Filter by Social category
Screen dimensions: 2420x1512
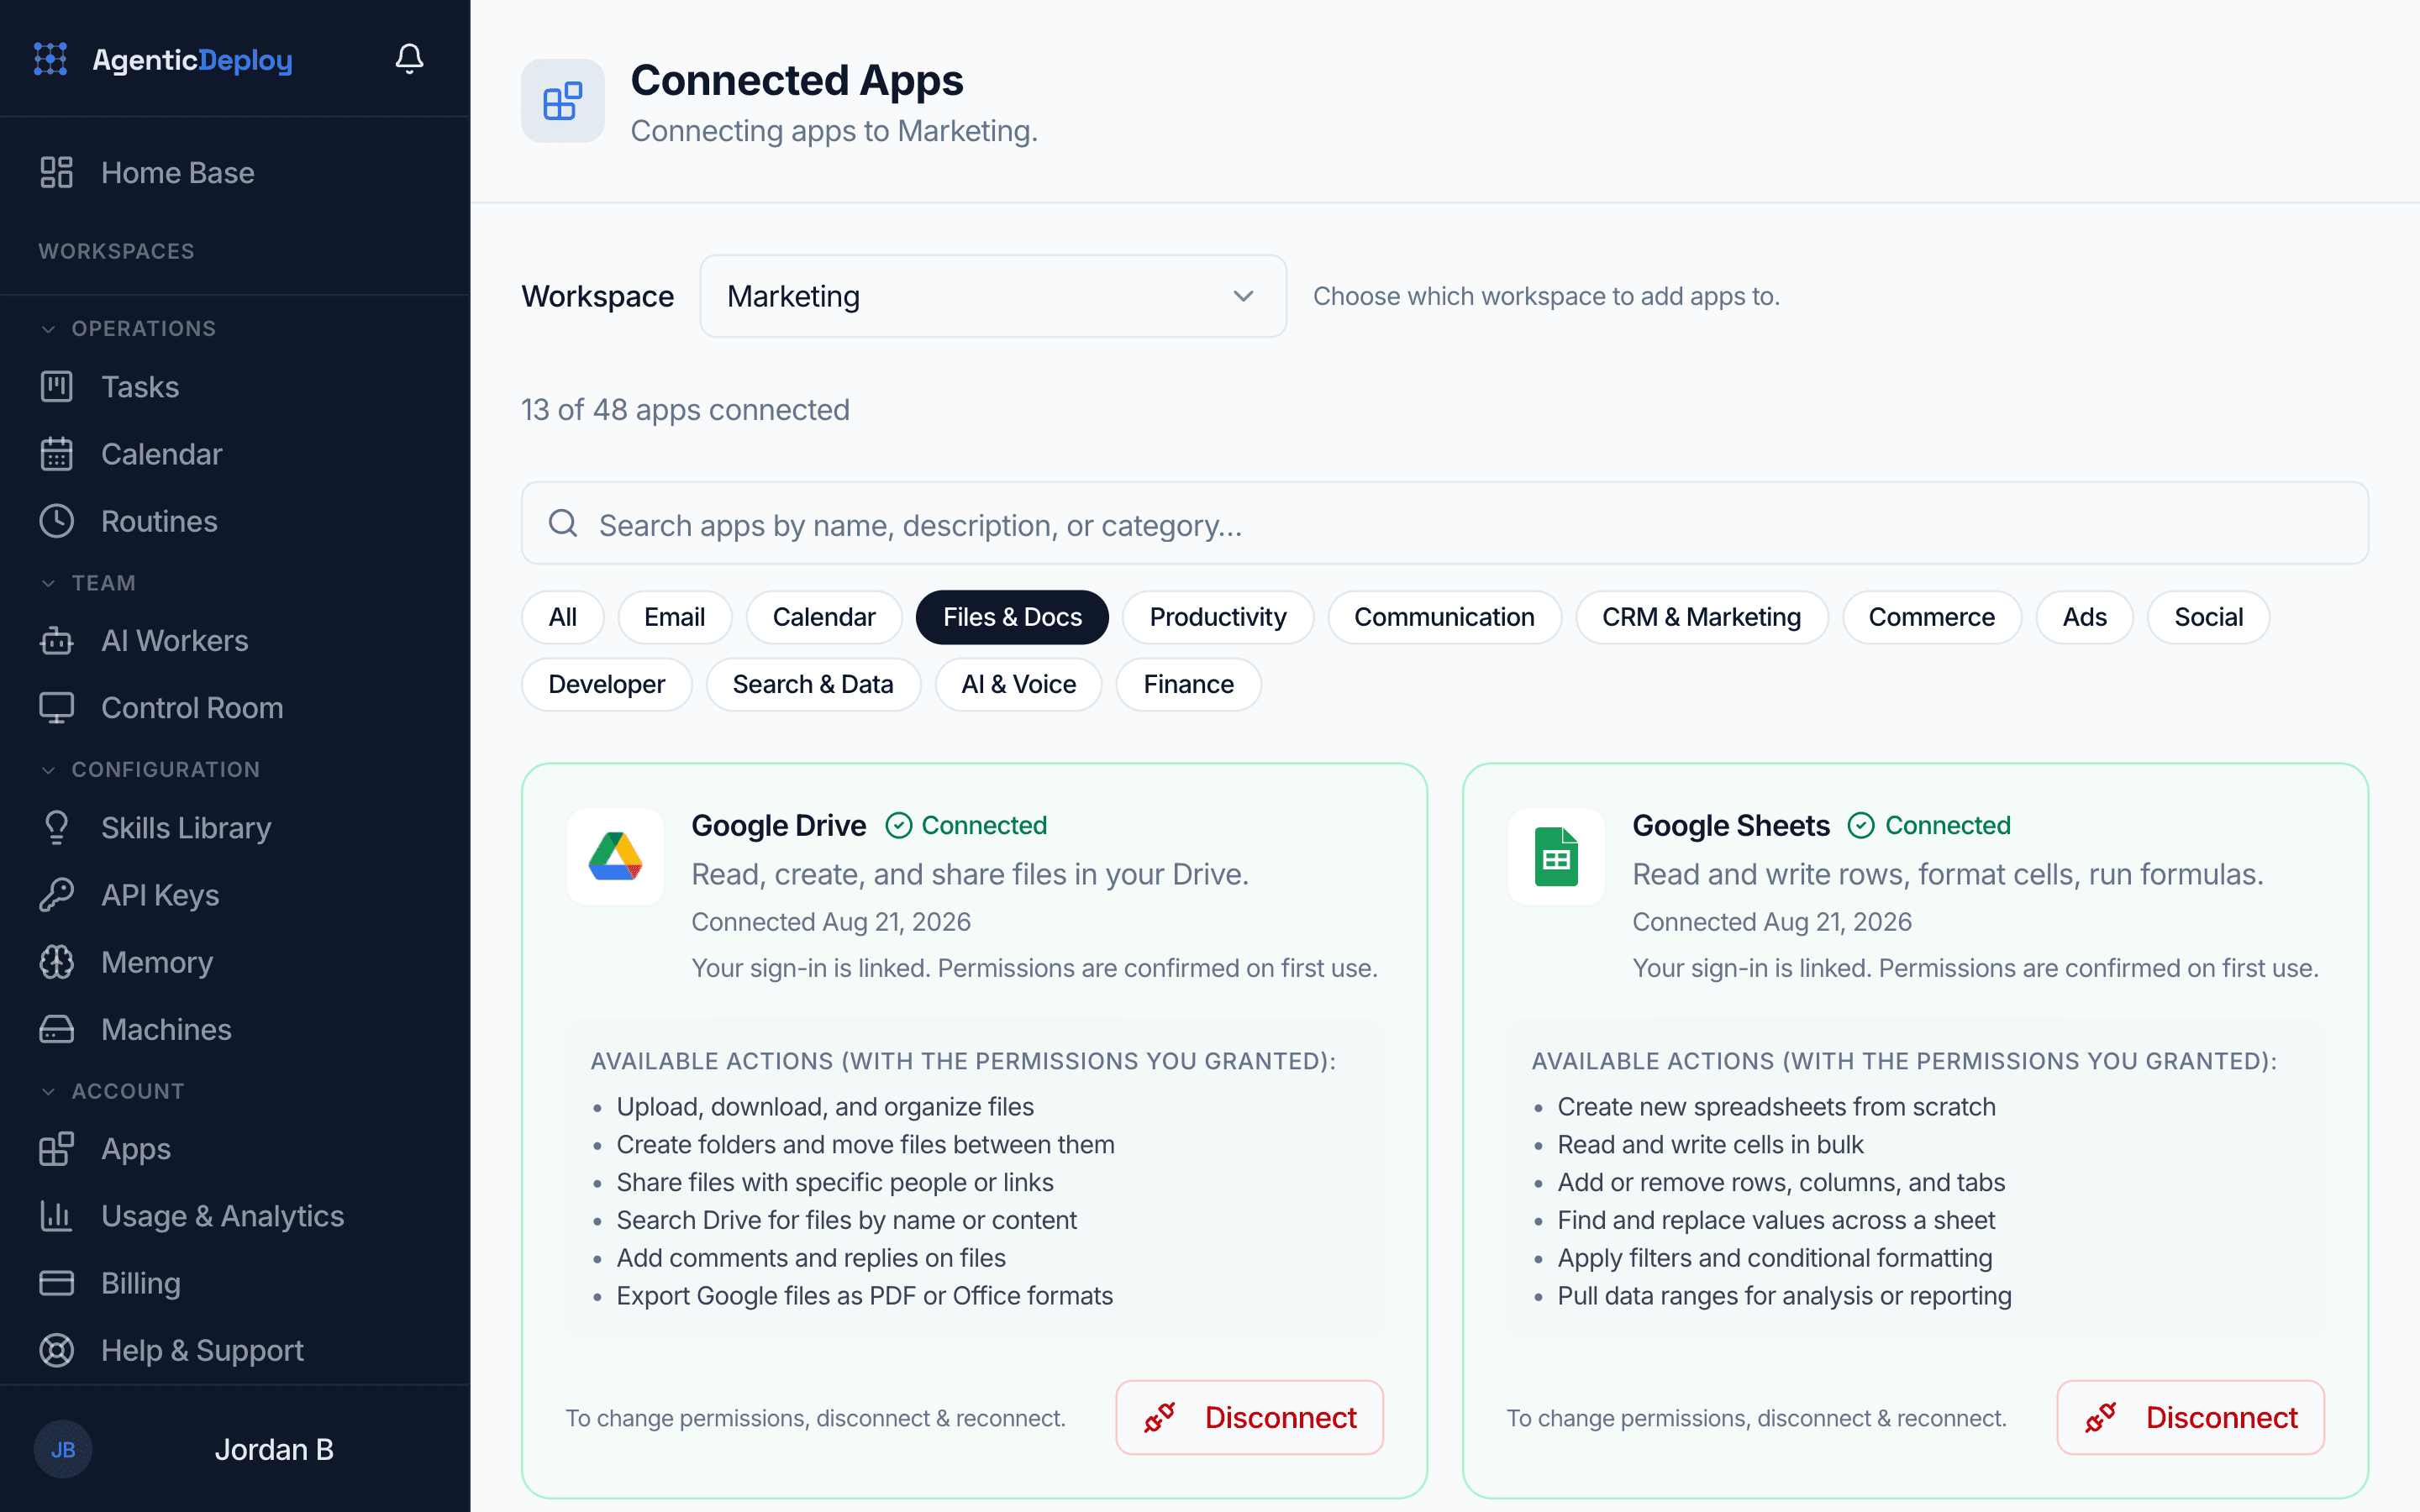(2208, 617)
